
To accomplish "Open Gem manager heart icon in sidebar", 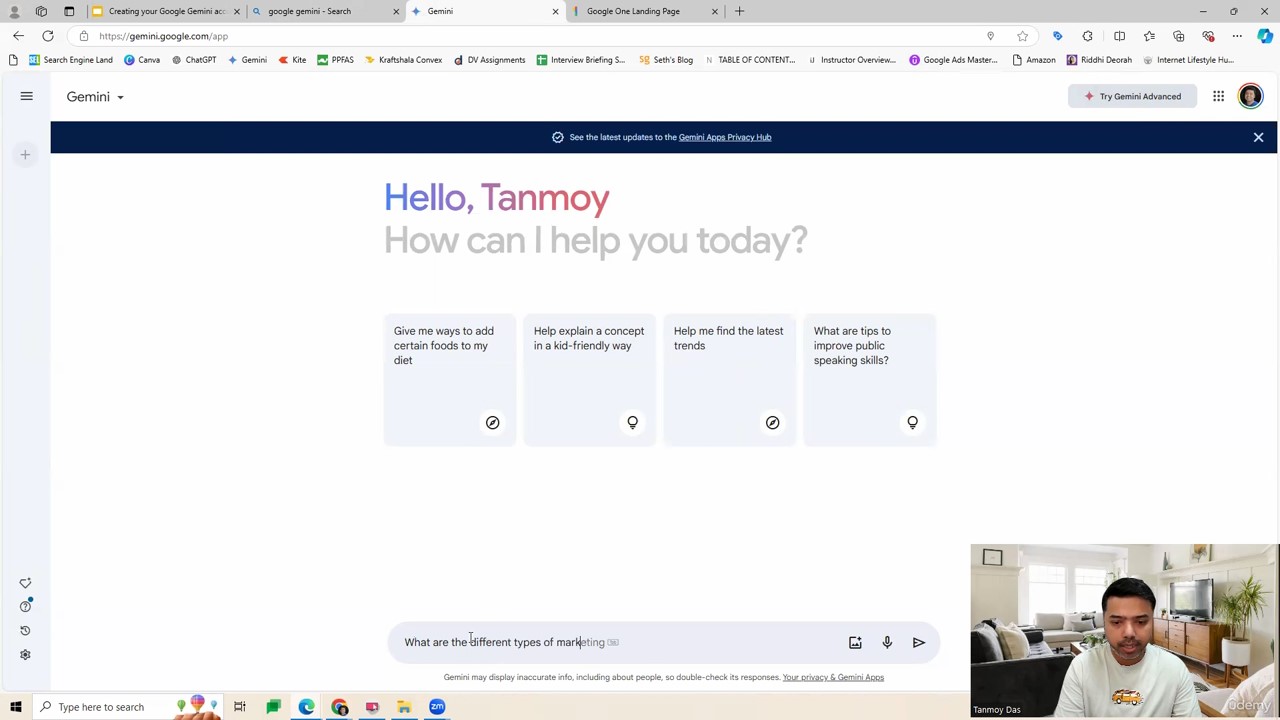I will 25,583.
